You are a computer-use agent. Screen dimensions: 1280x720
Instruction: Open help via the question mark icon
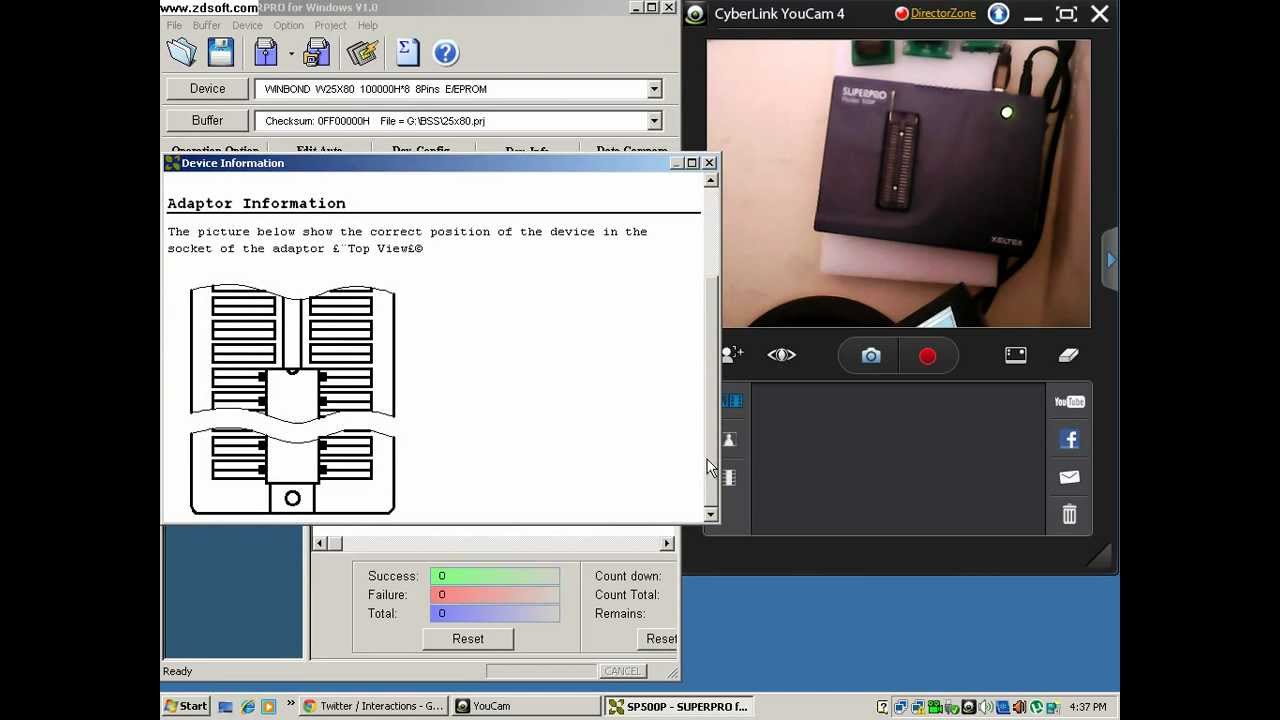point(446,52)
